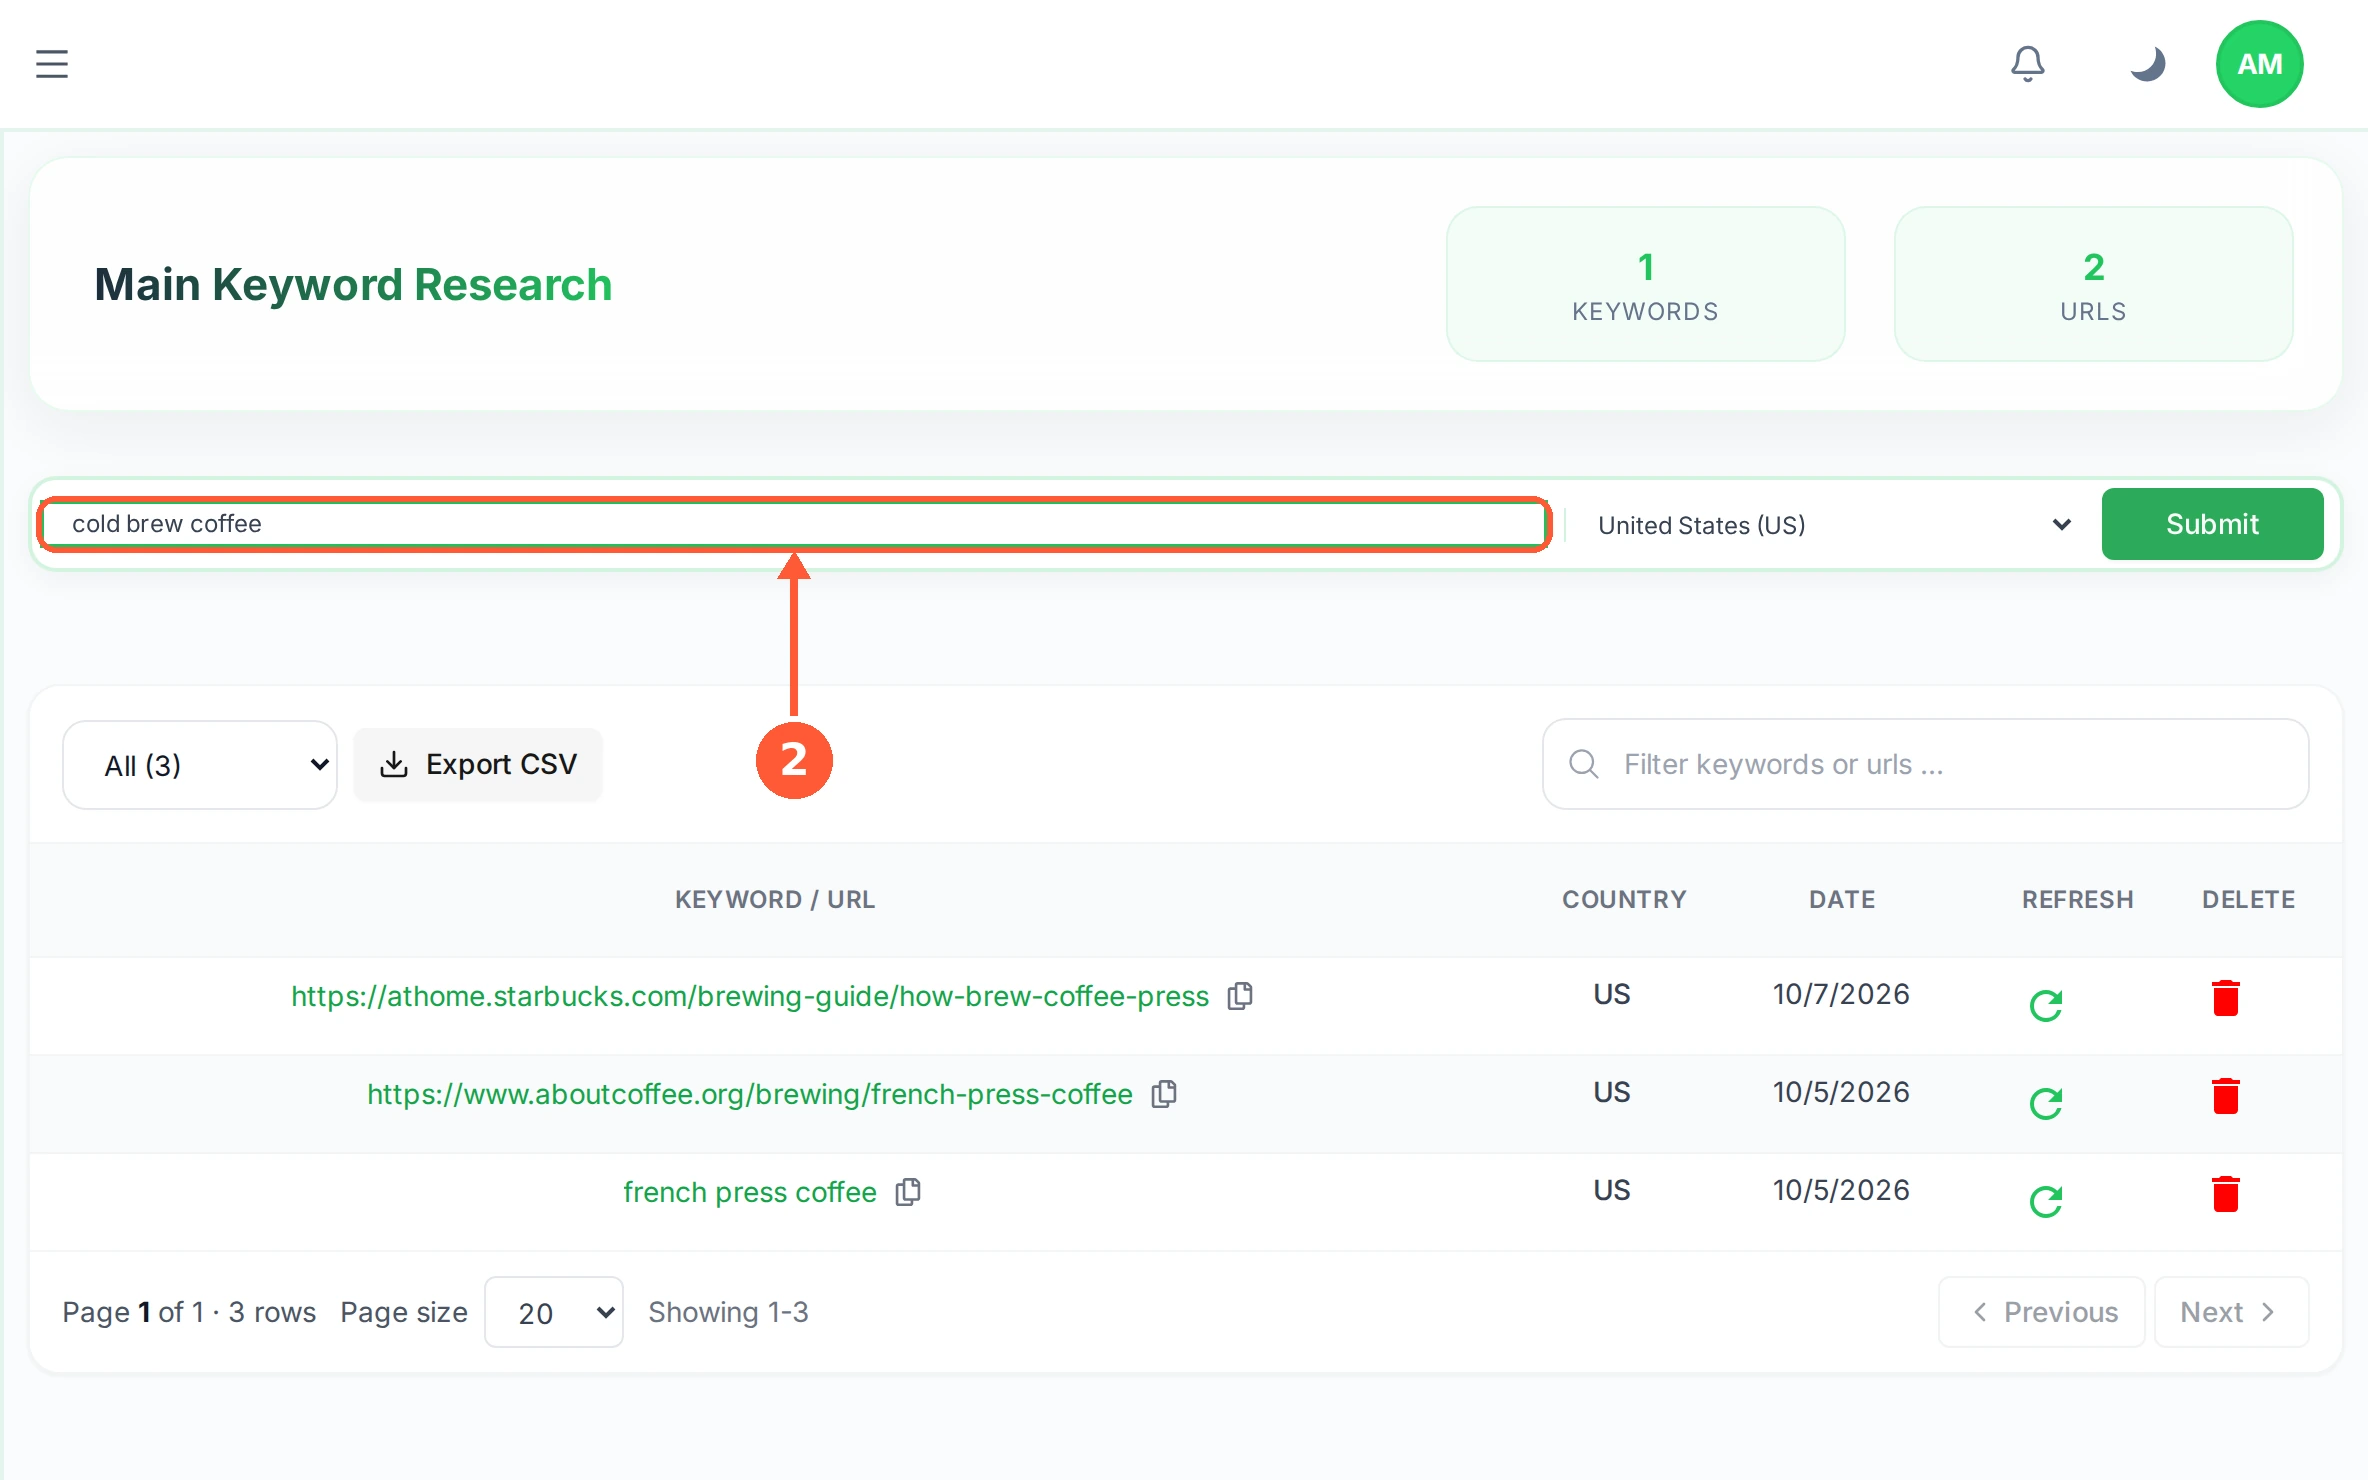Click the 10/7/2026 date cell
Viewport: 2368px width, 1480px height.
1842,994
